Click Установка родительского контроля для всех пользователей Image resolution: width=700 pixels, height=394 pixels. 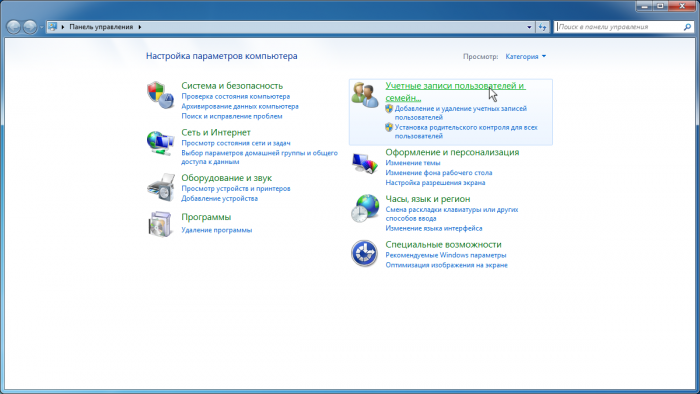coord(466,132)
